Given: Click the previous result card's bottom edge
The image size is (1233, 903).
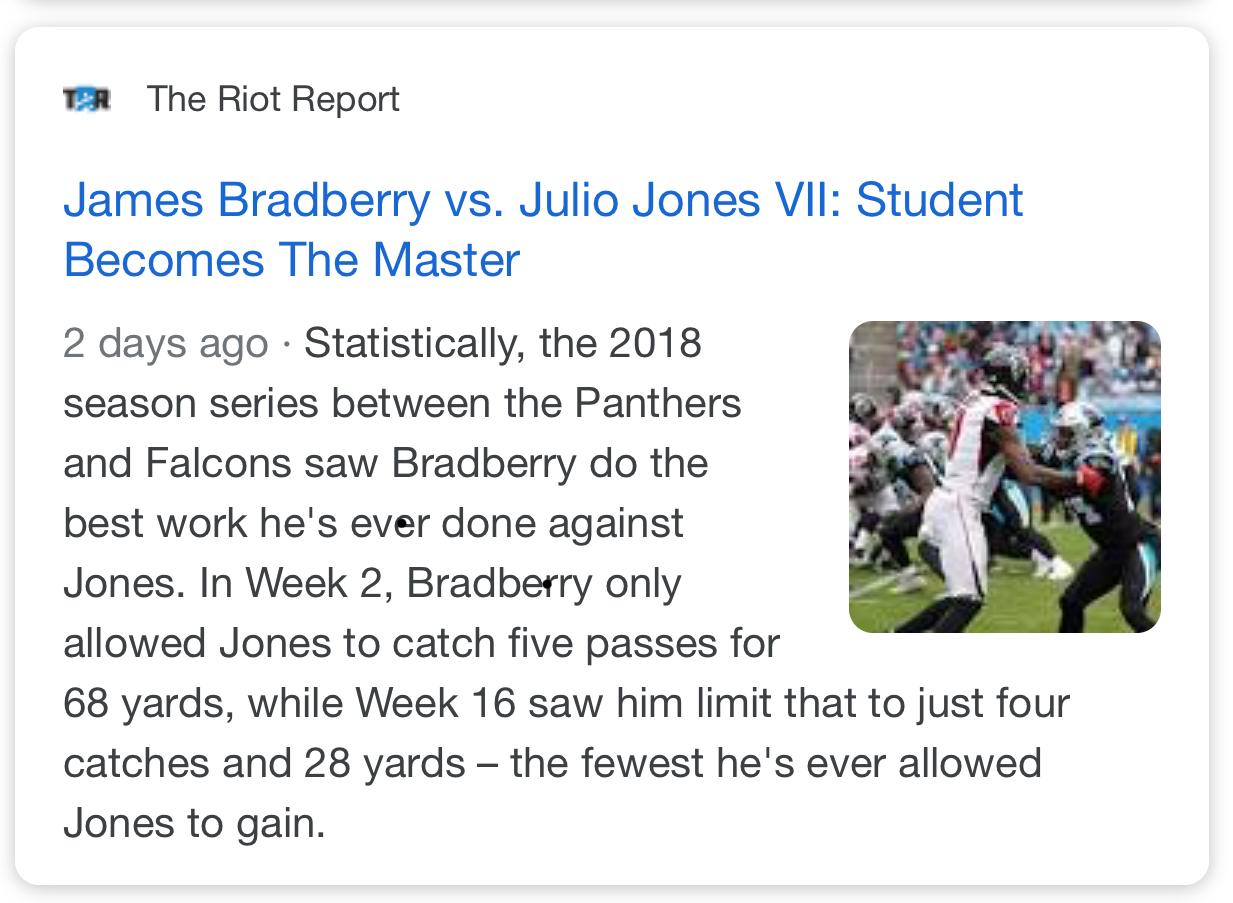Looking at the screenshot, I should [x=610, y=6].
